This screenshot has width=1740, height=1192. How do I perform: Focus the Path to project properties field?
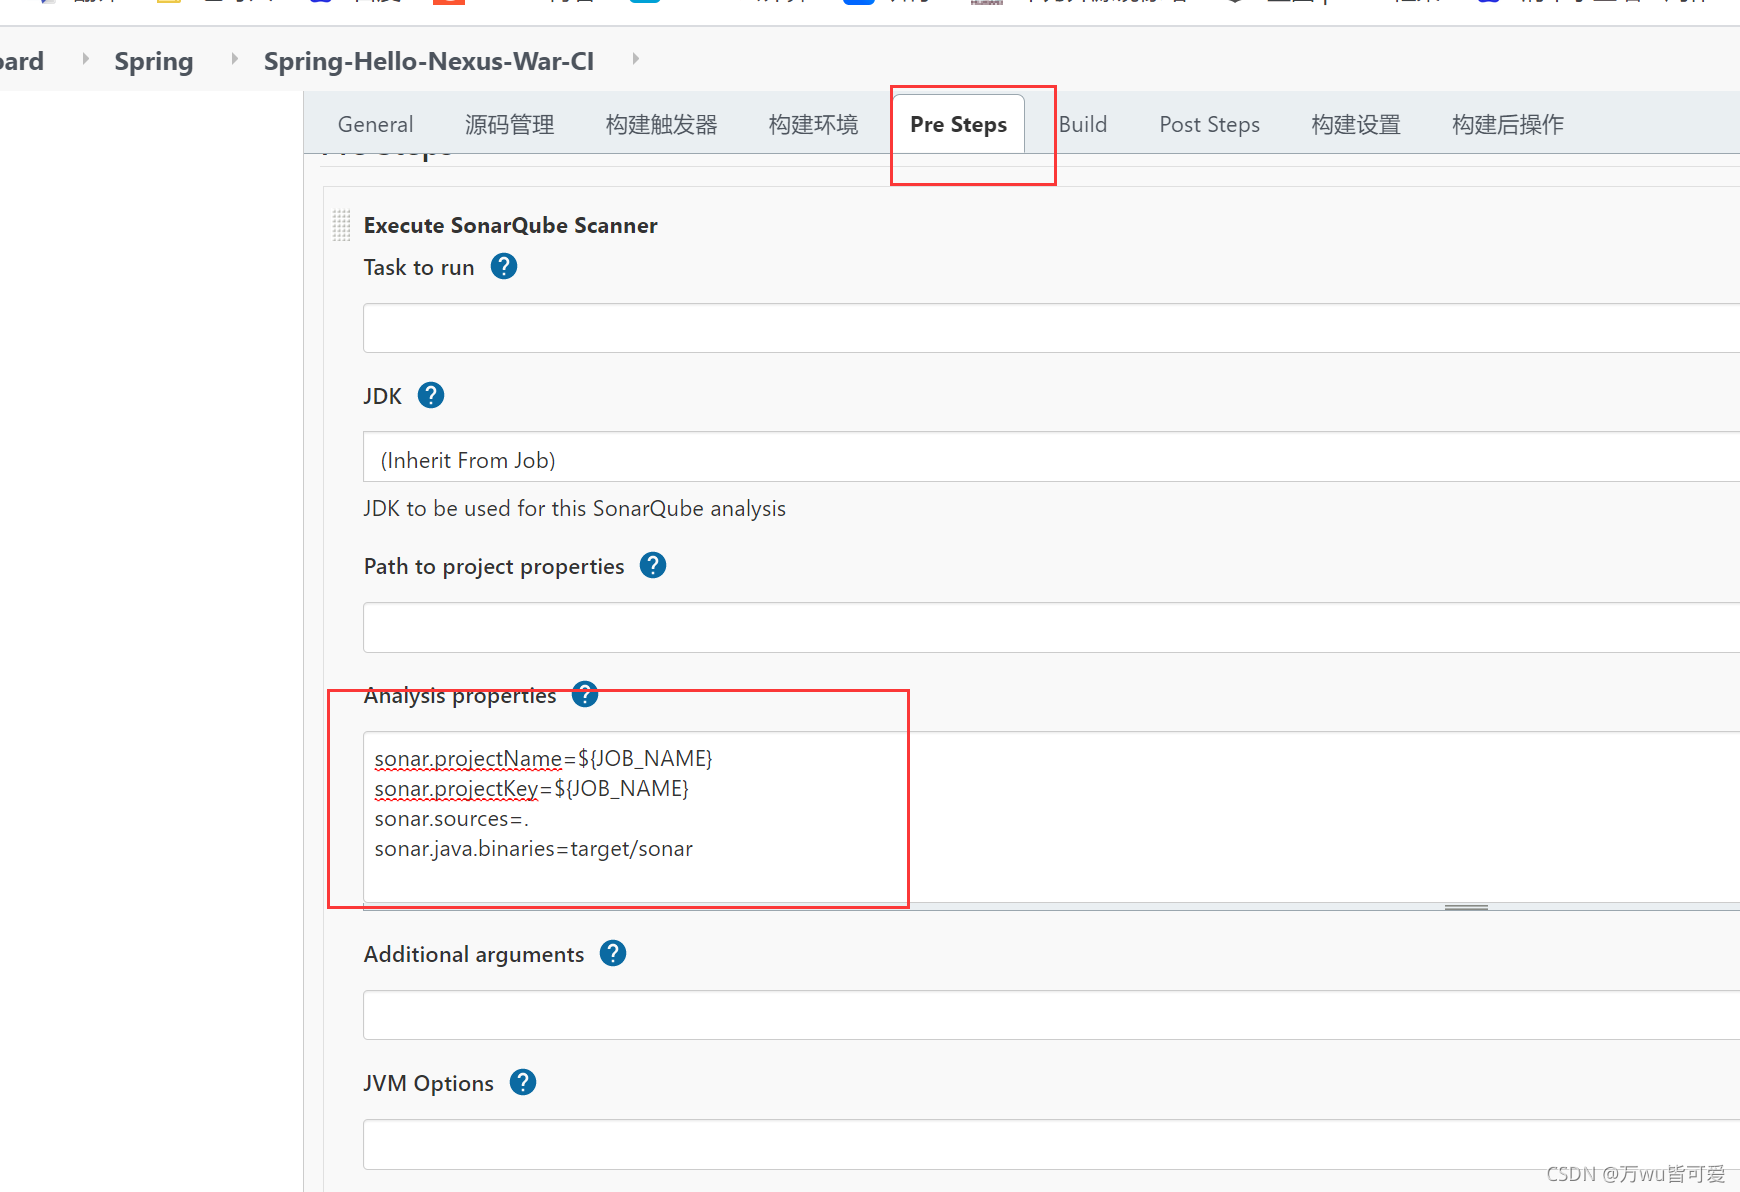(1051, 627)
